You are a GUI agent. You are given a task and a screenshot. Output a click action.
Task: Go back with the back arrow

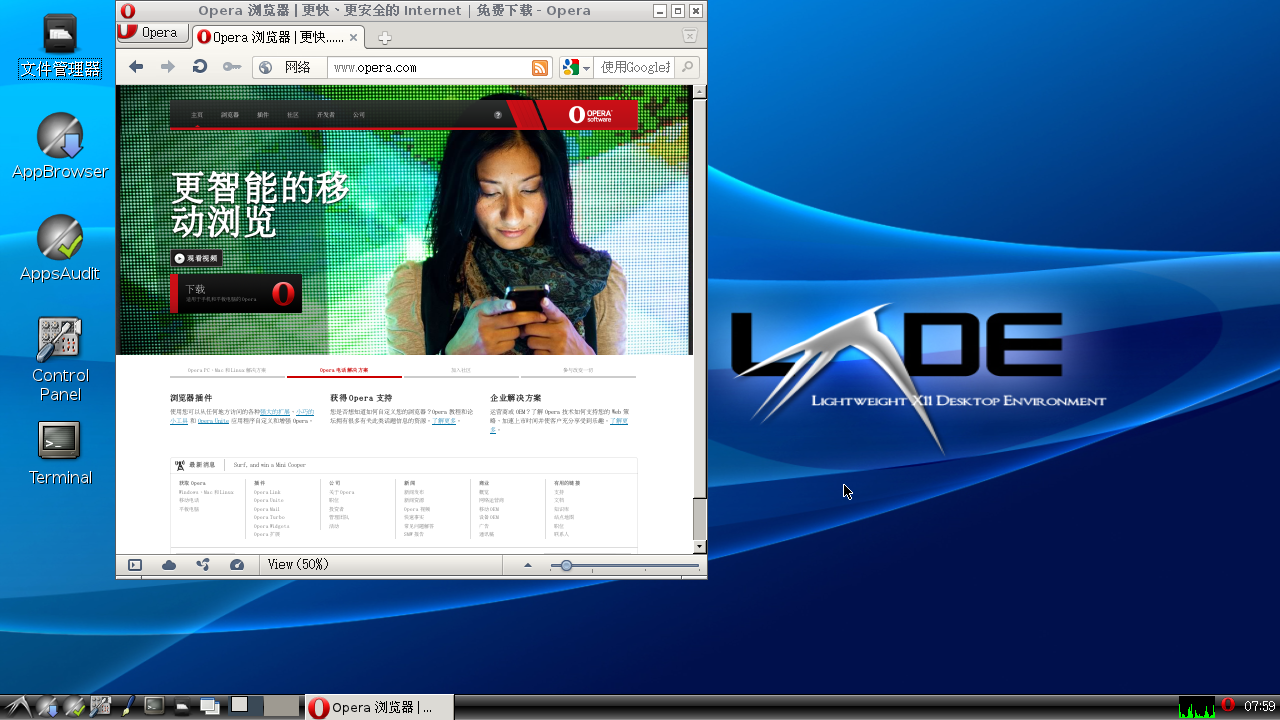[x=136, y=67]
